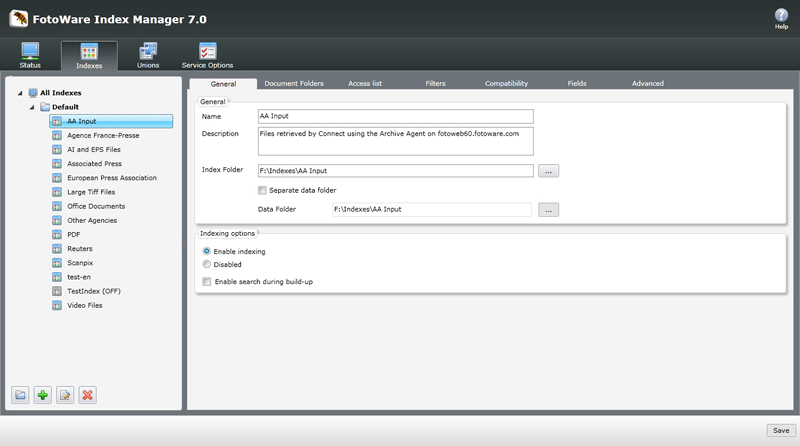Browse for the Data Folder path
Viewport: 800px width, 446px height.
coord(548,210)
